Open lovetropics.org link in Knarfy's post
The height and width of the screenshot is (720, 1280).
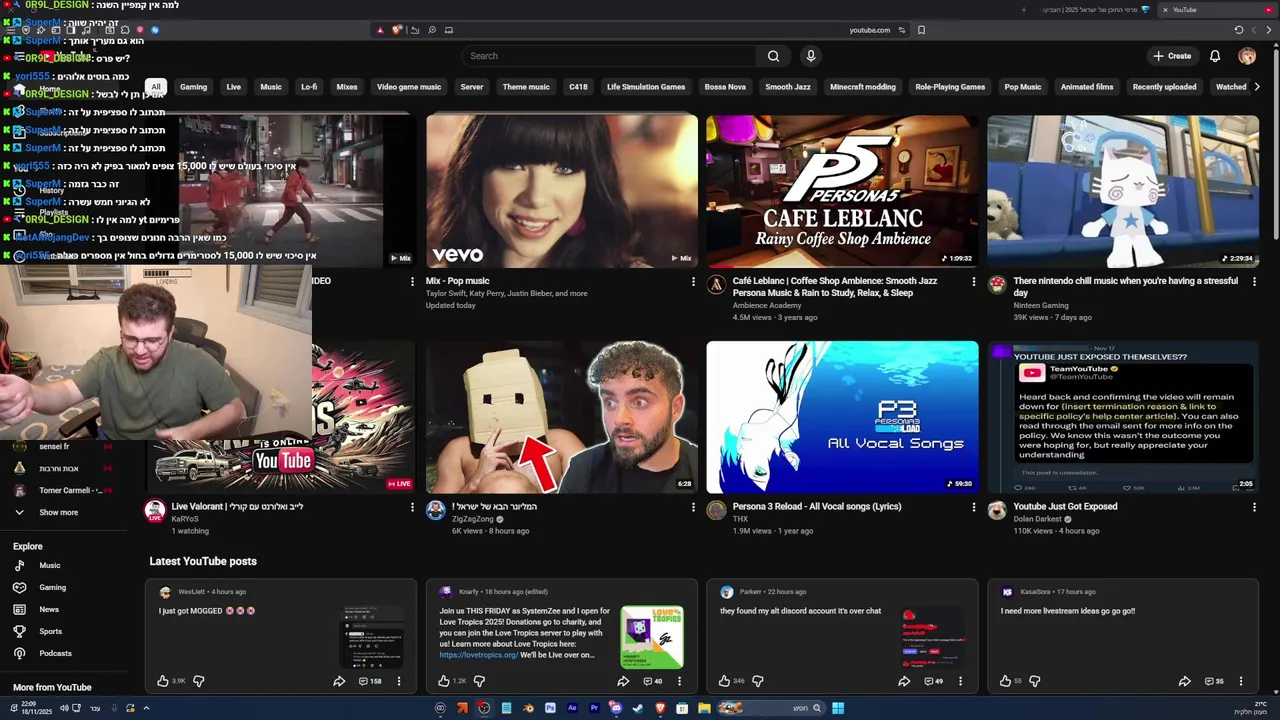coord(478,655)
